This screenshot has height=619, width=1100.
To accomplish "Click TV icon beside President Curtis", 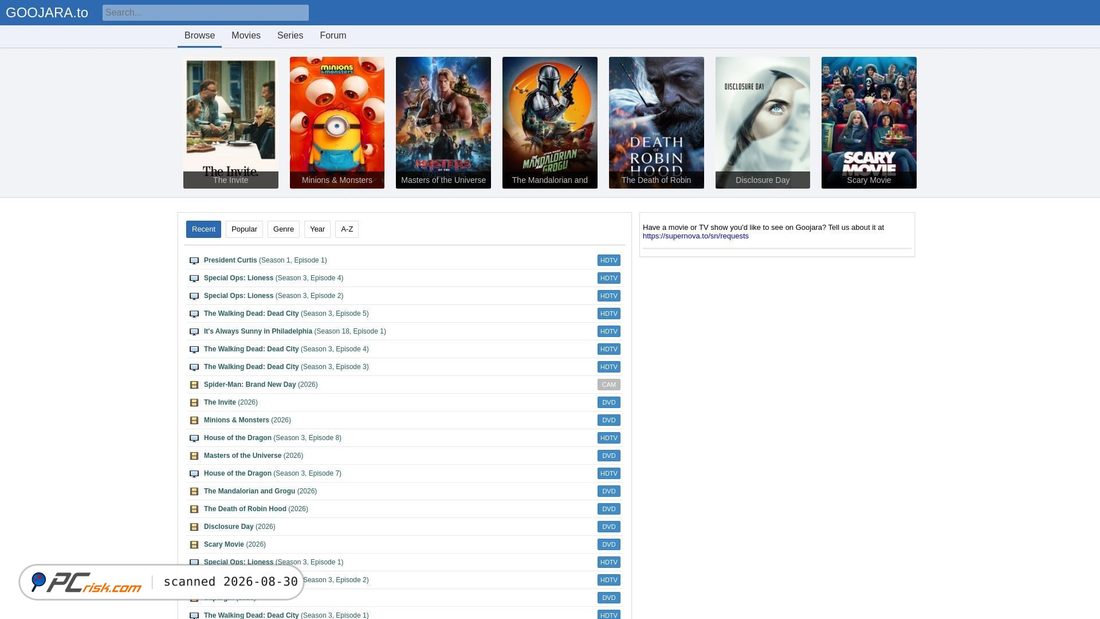I will click(x=194, y=260).
